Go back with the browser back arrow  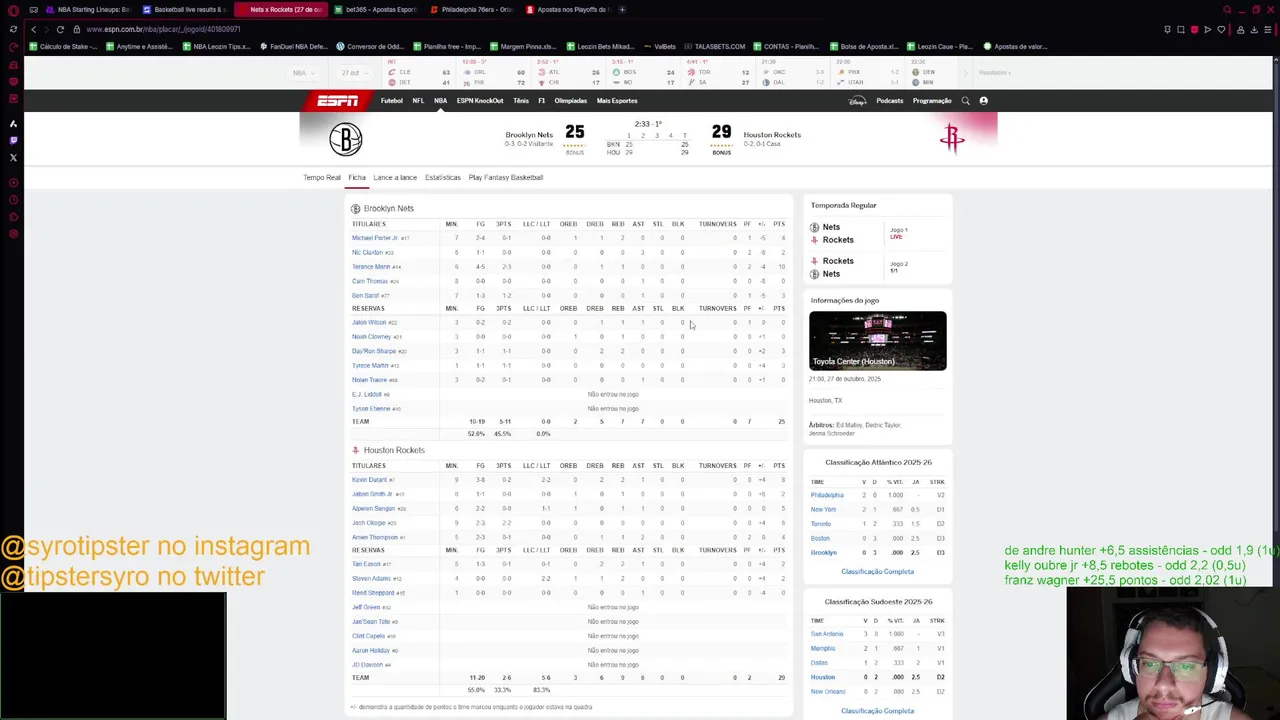point(33,29)
